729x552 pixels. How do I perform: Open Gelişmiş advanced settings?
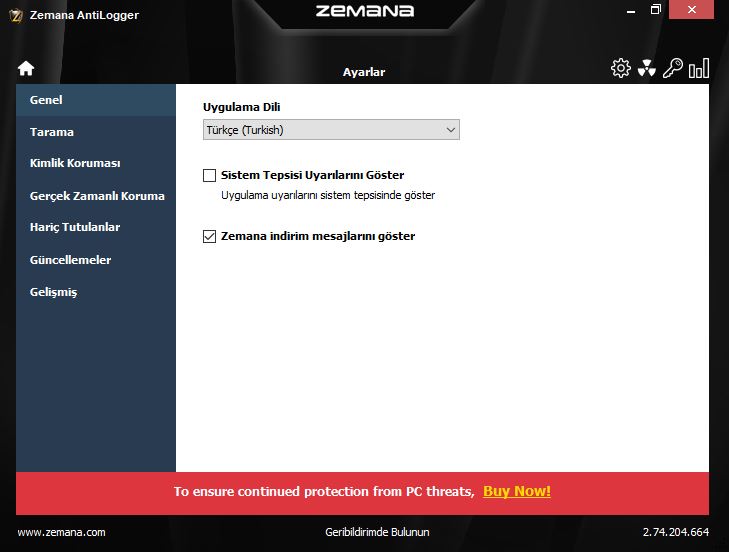pos(96,292)
